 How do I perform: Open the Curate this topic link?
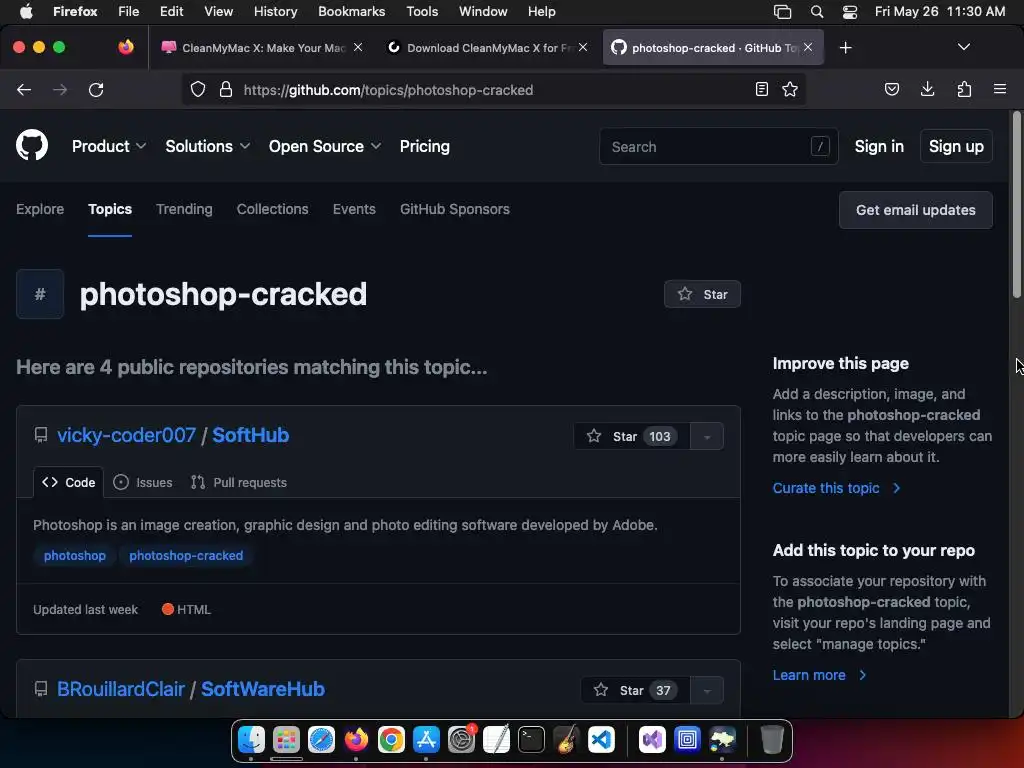point(837,488)
